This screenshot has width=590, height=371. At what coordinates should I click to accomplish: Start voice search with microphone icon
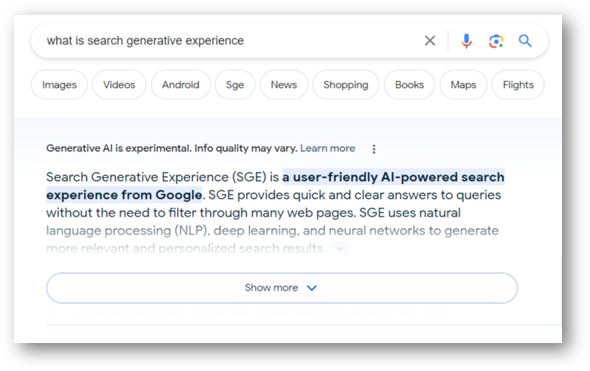pyautogui.click(x=466, y=41)
